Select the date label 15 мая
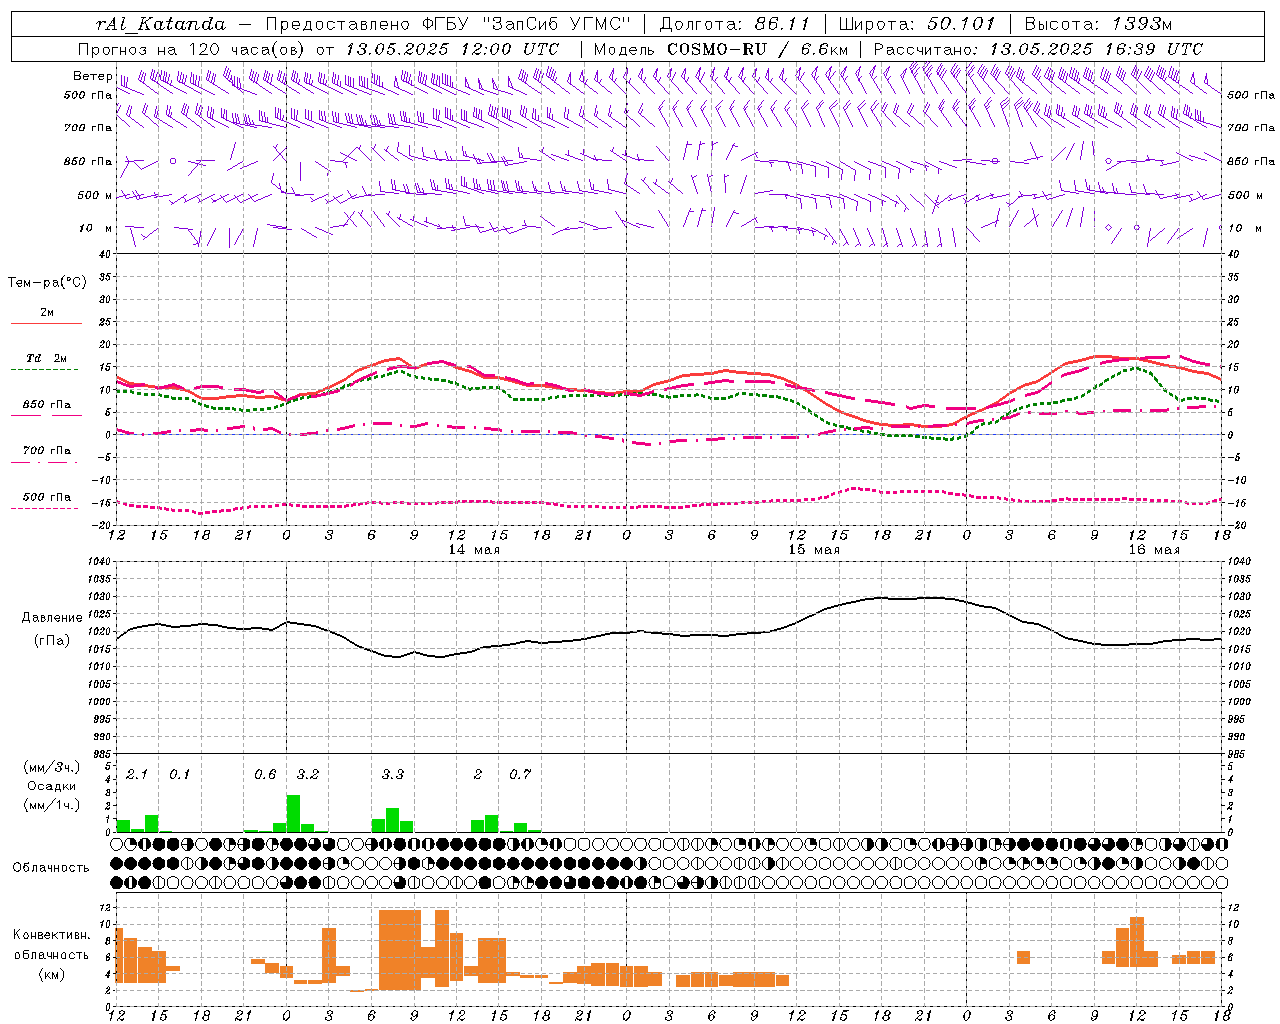This screenshot has height=1024, width=1280. (814, 550)
